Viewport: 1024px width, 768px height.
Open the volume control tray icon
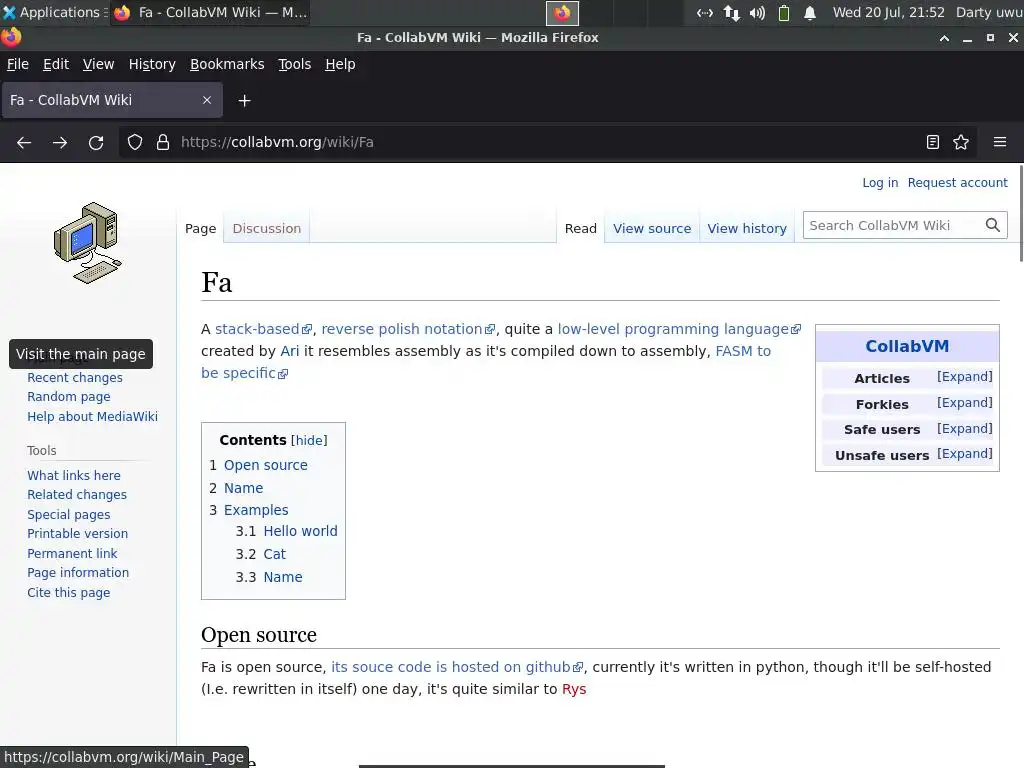click(x=757, y=12)
